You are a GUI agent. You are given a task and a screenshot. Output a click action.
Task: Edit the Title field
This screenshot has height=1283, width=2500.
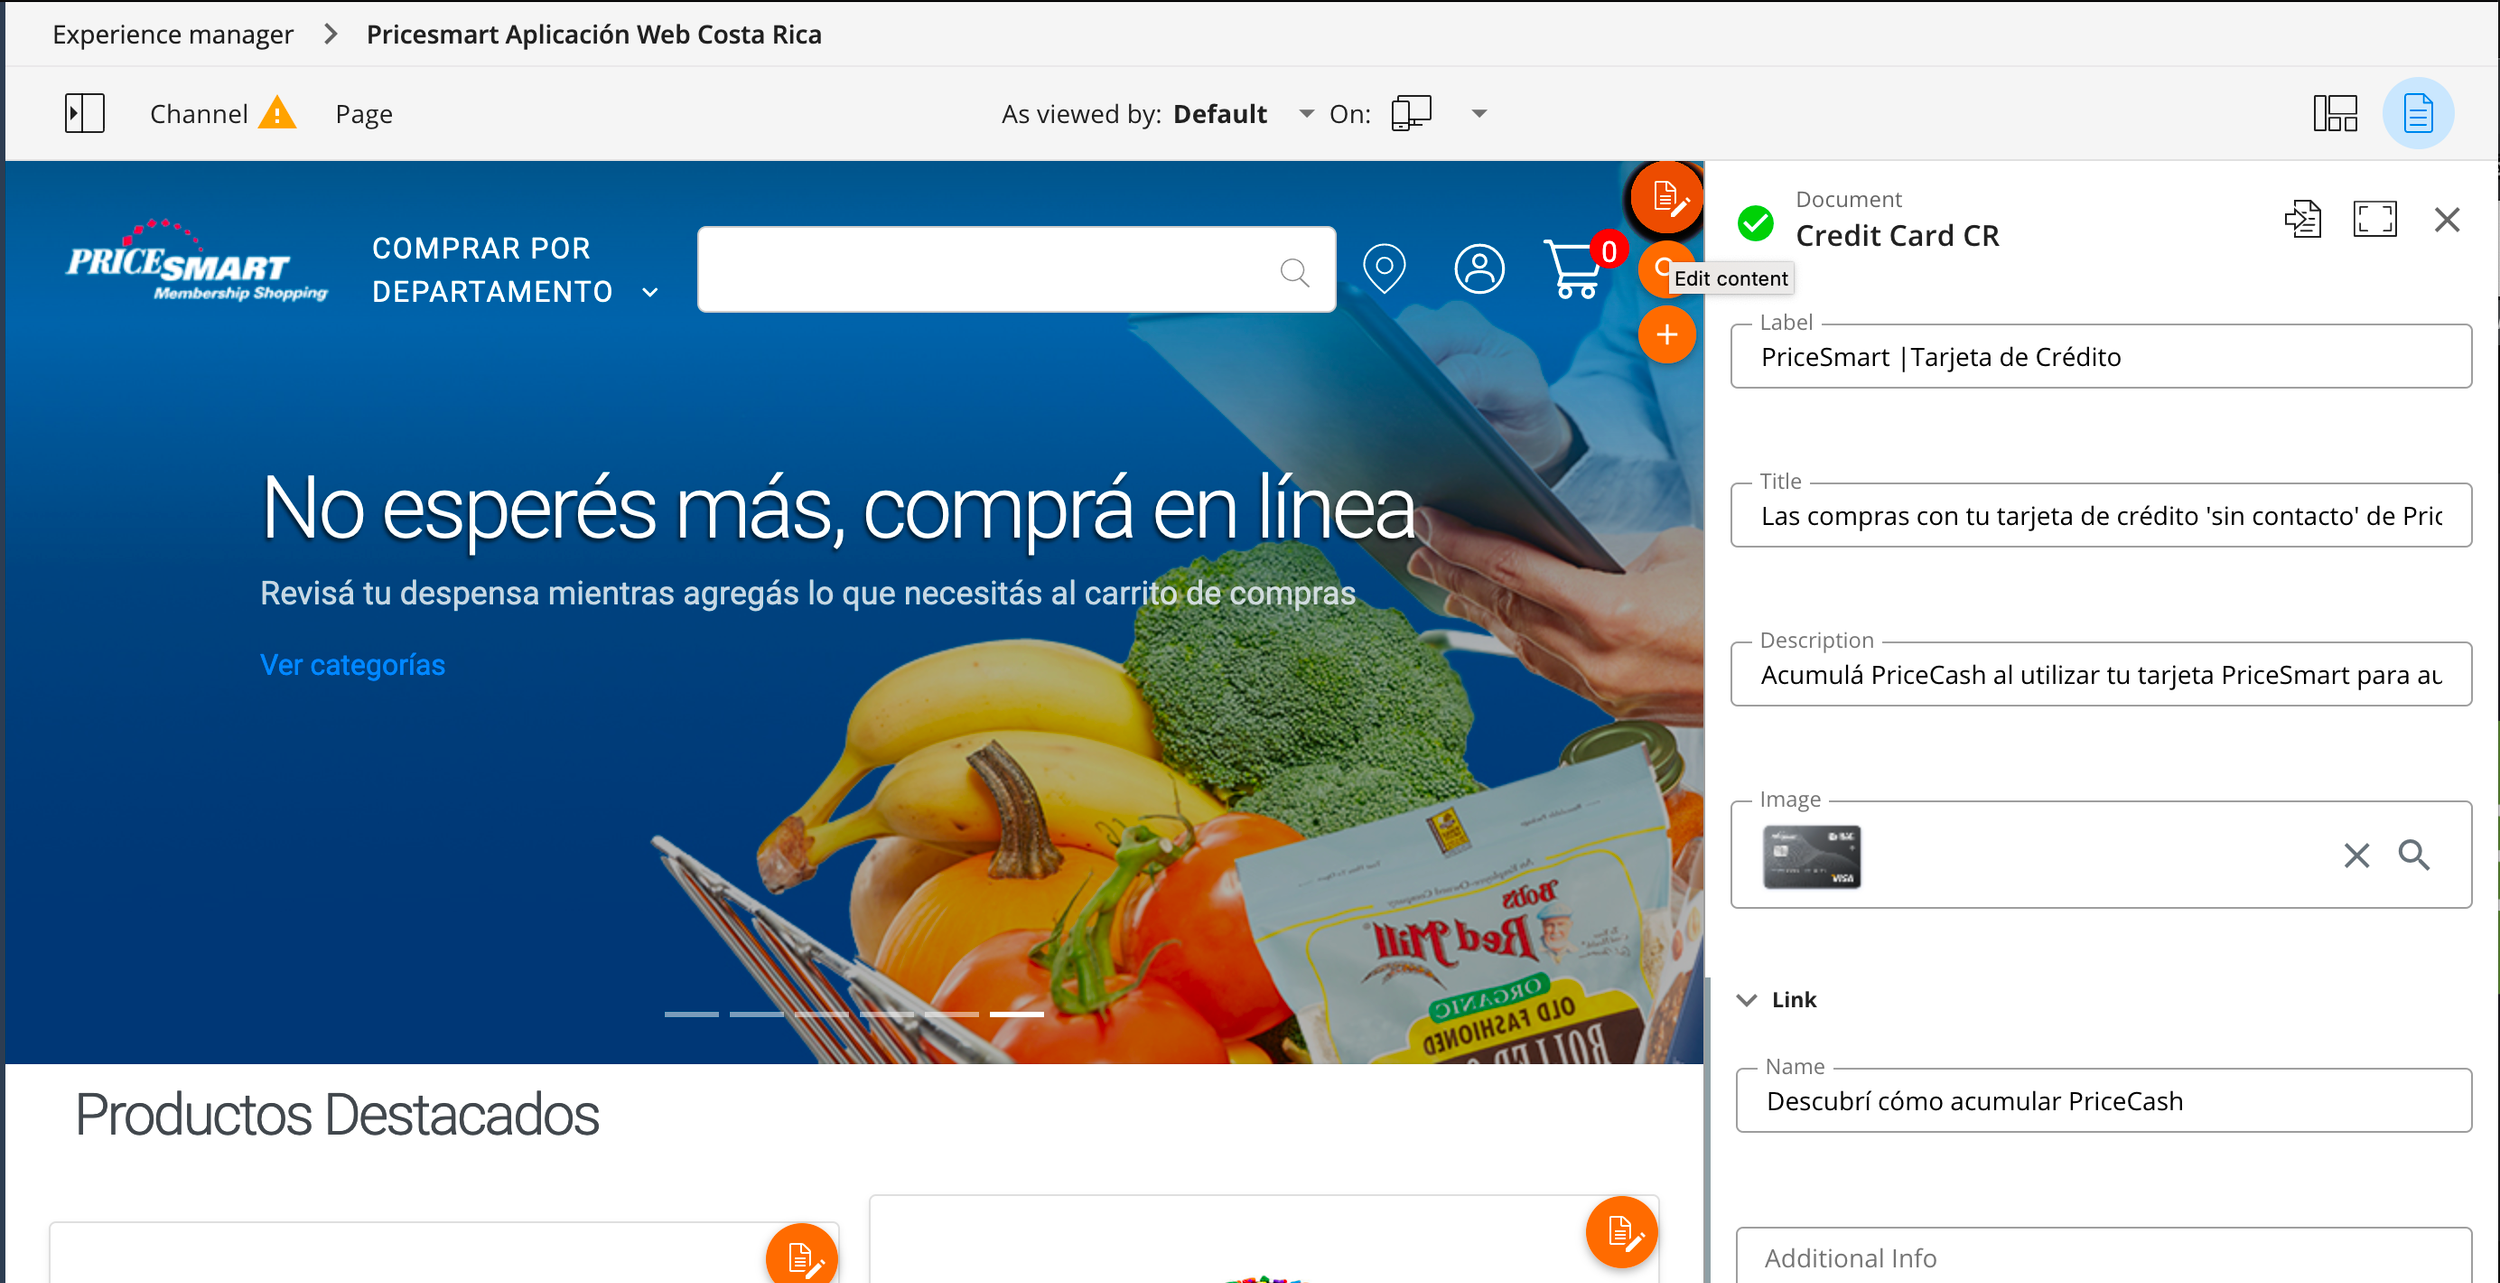pyautogui.click(x=2101, y=515)
